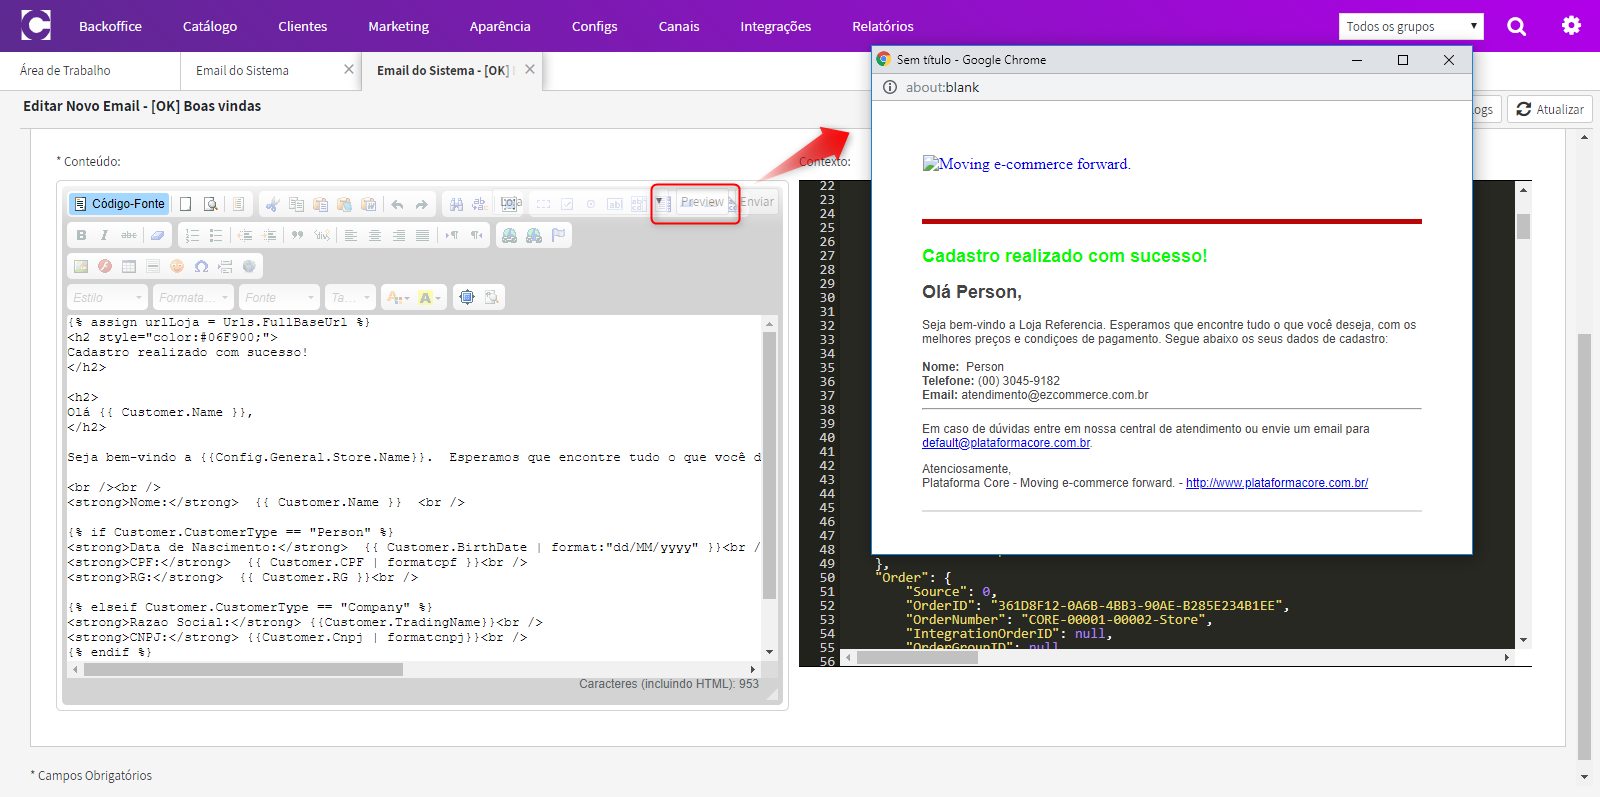The height and width of the screenshot is (797, 1600).
Task: Click the Insert Image icon
Action: pyautogui.click(x=81, y=266)
